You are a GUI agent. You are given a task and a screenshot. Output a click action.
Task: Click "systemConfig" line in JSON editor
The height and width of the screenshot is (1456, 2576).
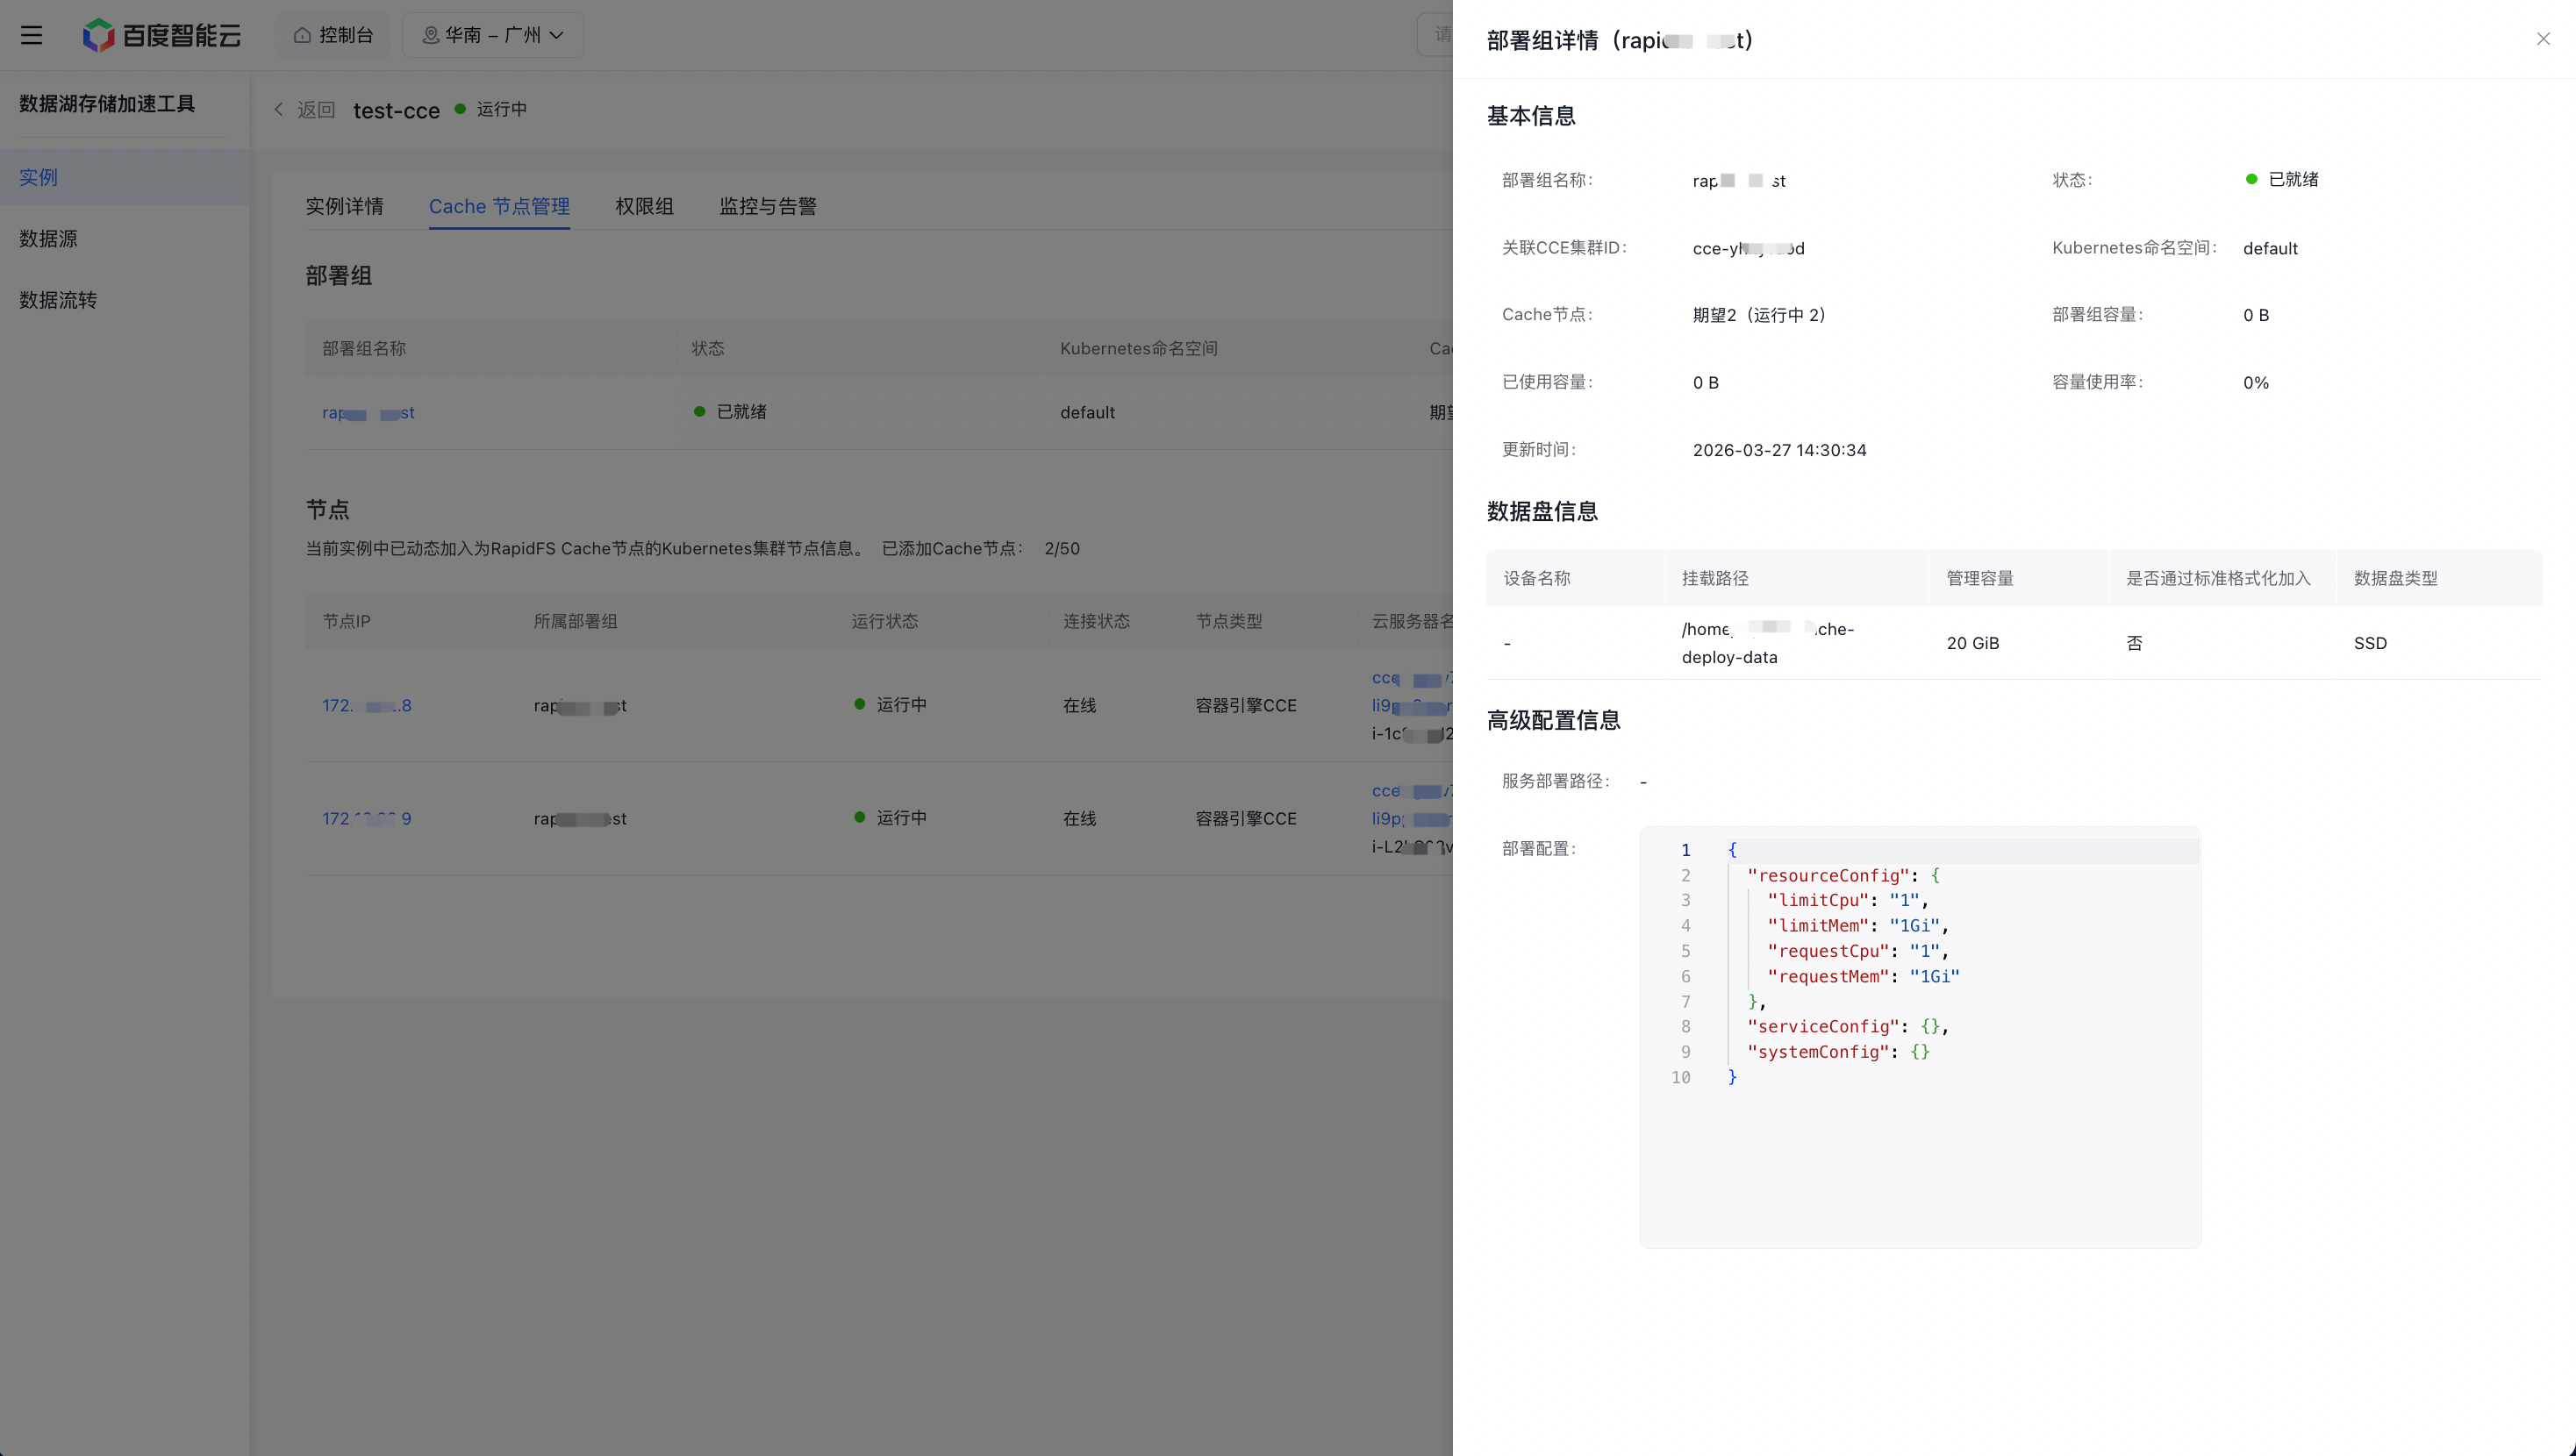click(1838, 1052)
